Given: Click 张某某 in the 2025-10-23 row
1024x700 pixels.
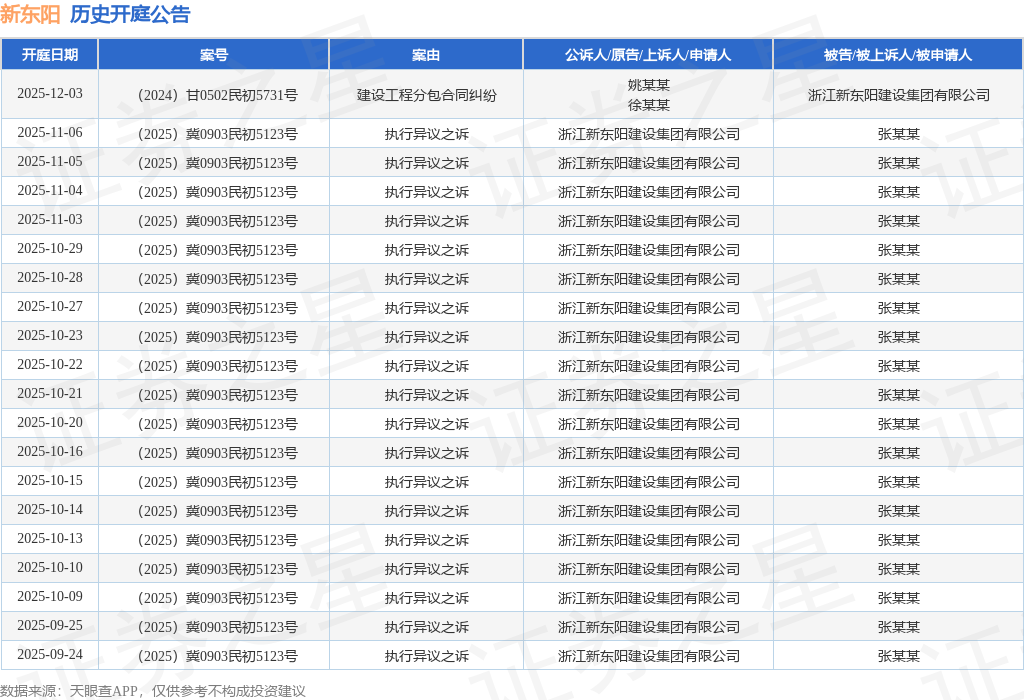Looking at the screenshot, I should [x=899, y=337].
